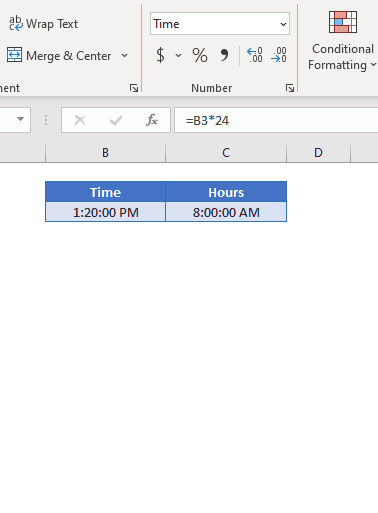Click the Insert Function fx icon
The image size is (378, 513).
(152, 120)
